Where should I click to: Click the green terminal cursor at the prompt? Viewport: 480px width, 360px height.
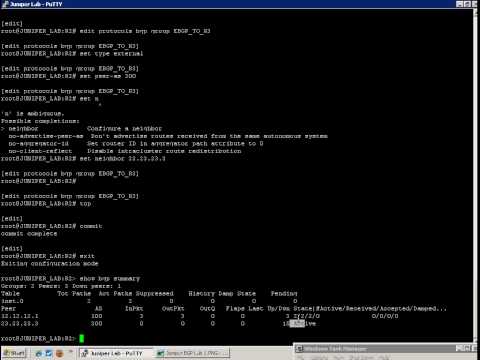click(x=82, y=338)
